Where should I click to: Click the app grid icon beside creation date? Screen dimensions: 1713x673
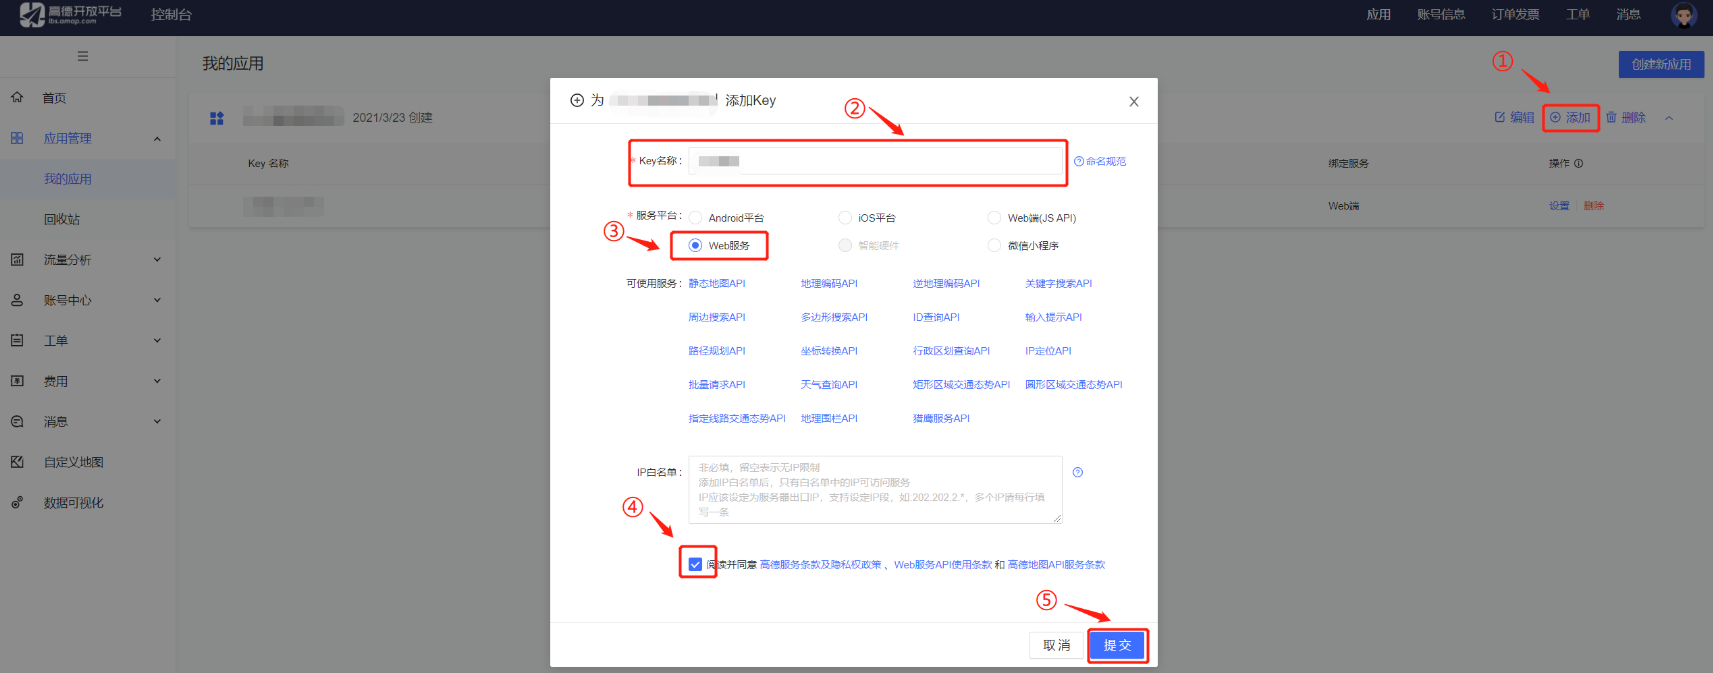pyautogui.click(x=217, y=118)
